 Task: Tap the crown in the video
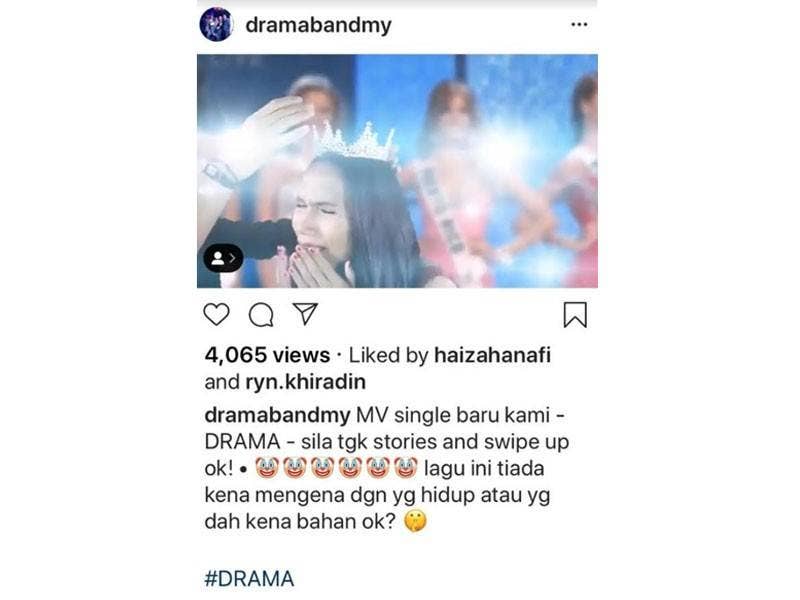tap(357, 141)
